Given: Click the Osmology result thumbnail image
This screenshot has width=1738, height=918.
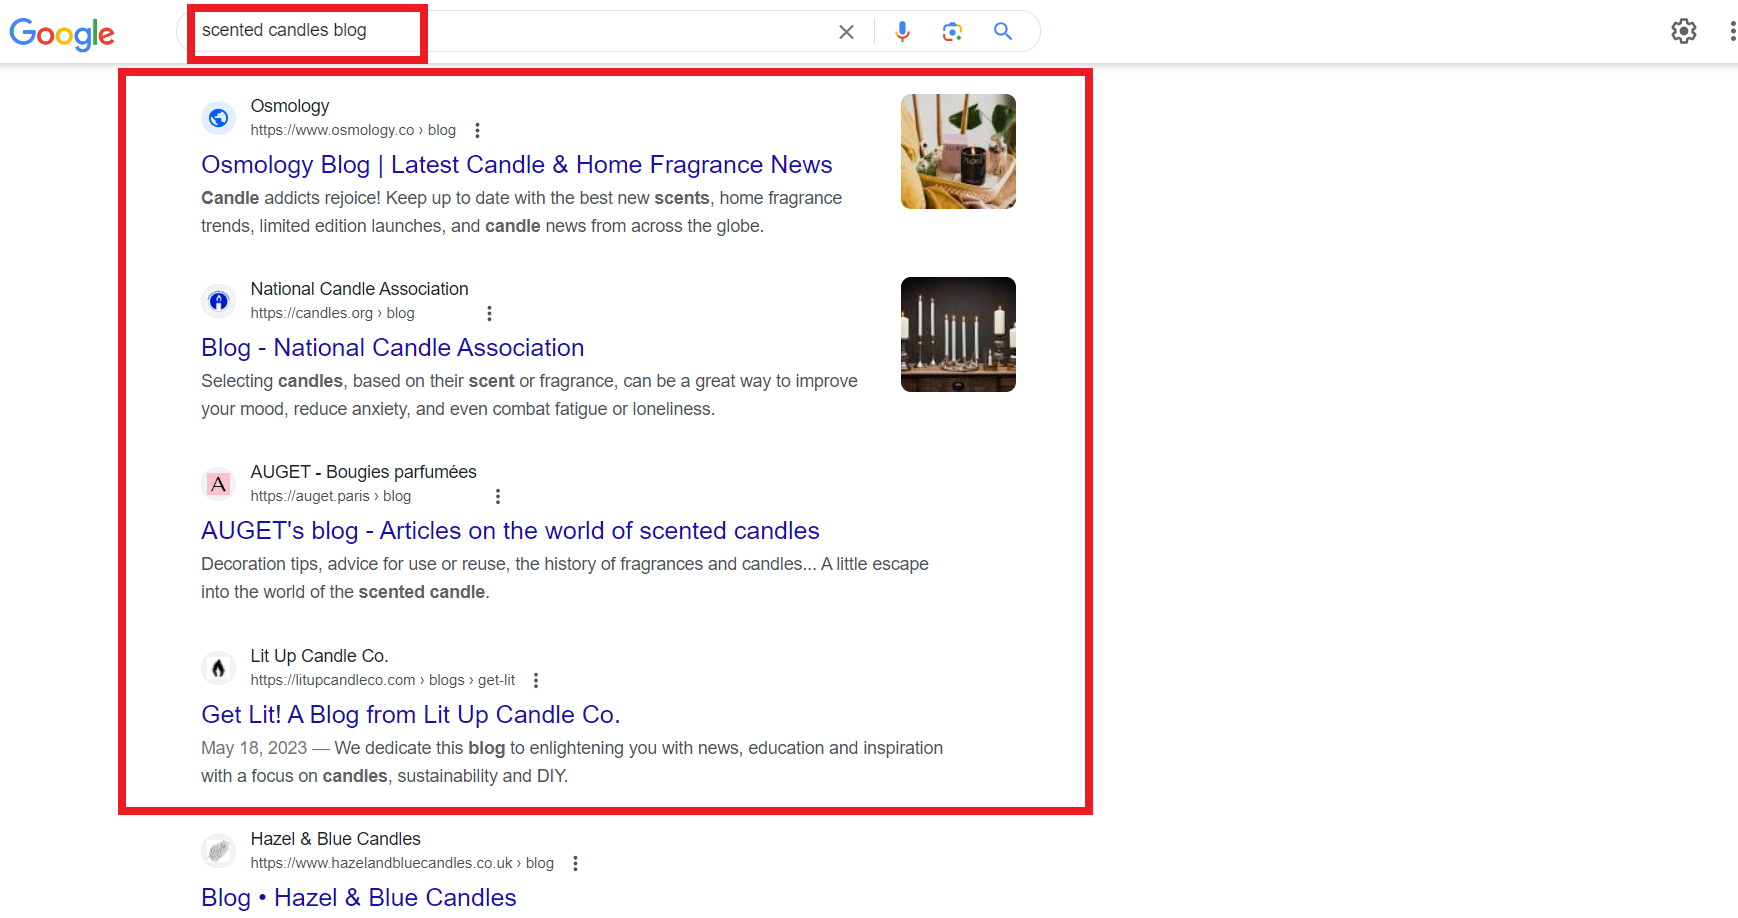Looking at the screenshot, I should pyautogui.click(x=958, y=151).
